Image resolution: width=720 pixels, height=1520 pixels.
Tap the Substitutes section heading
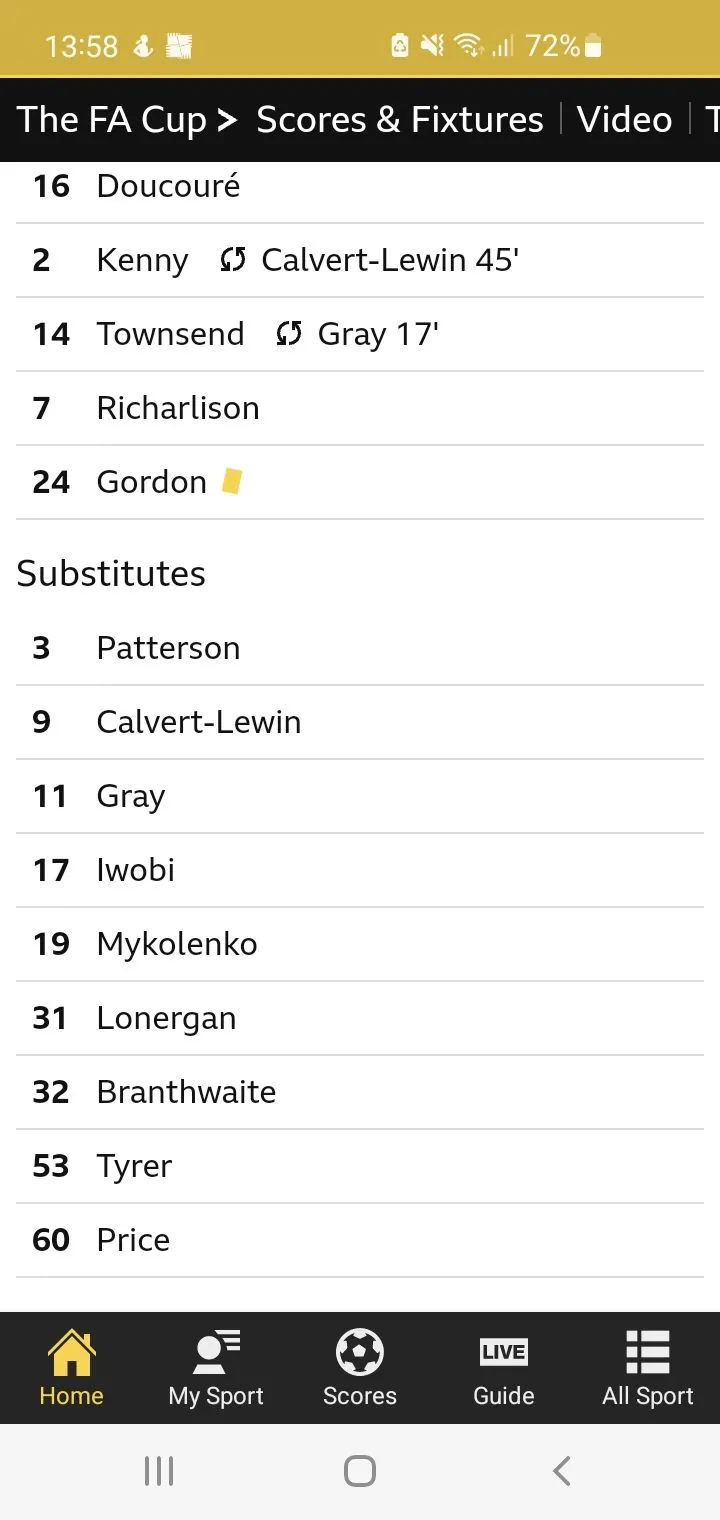tap(111, 574)
